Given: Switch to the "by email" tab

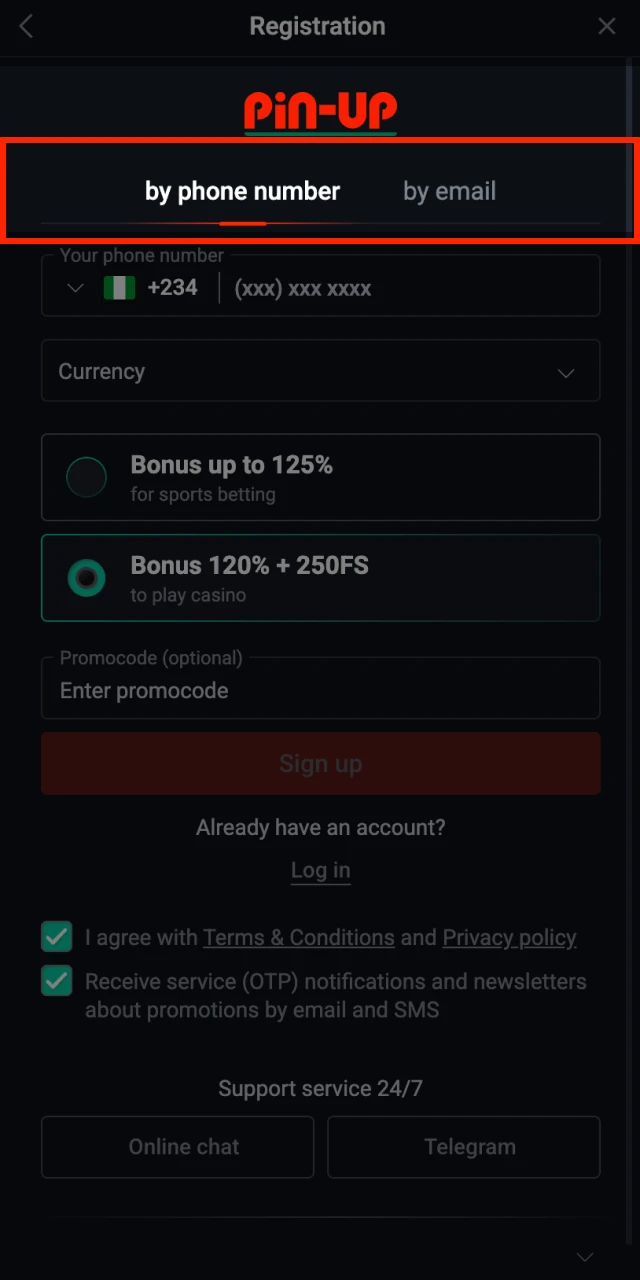Looking at the screenshot, I should (x=449, y=191).
